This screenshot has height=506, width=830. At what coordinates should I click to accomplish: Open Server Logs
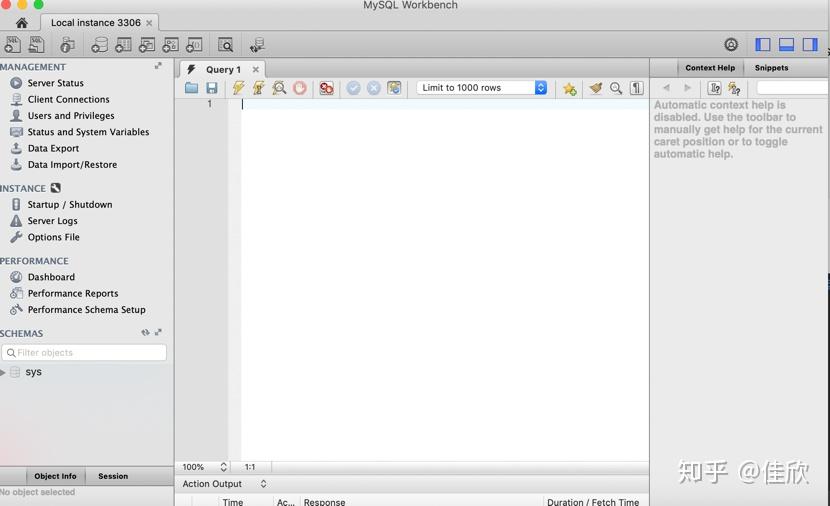[52, 221]
